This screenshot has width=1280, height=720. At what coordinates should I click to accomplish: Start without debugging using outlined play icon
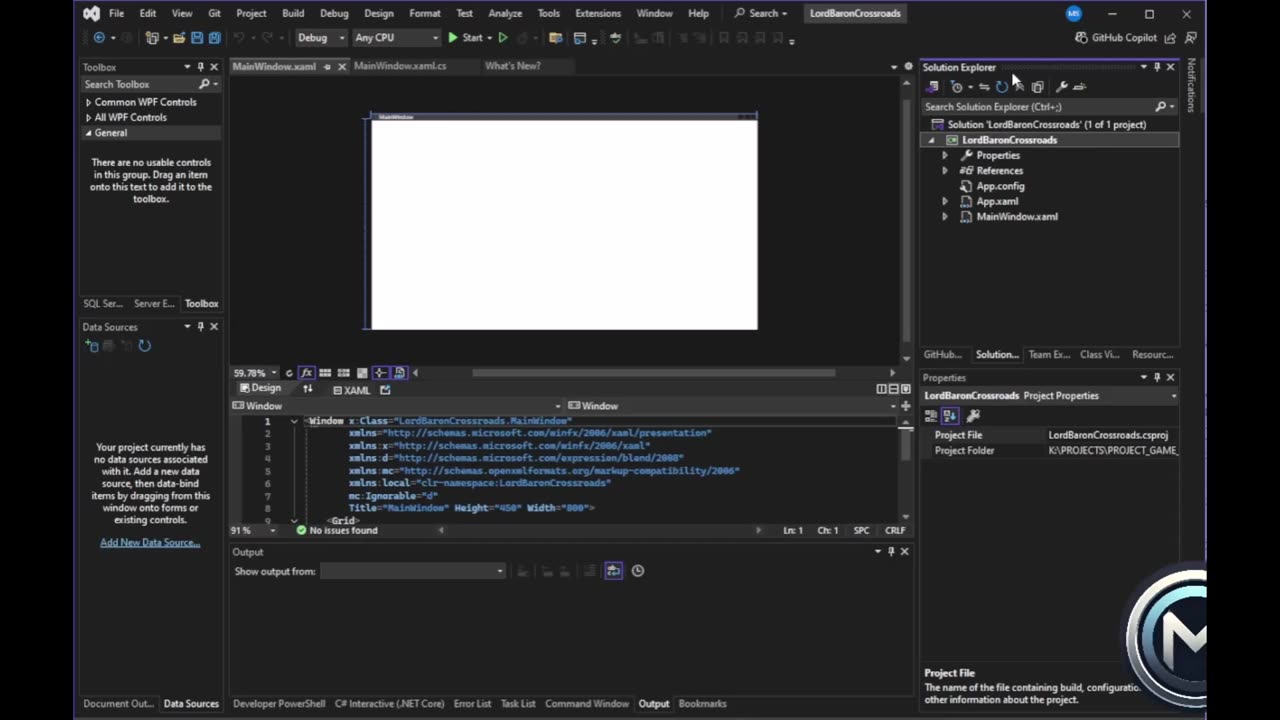503,38
